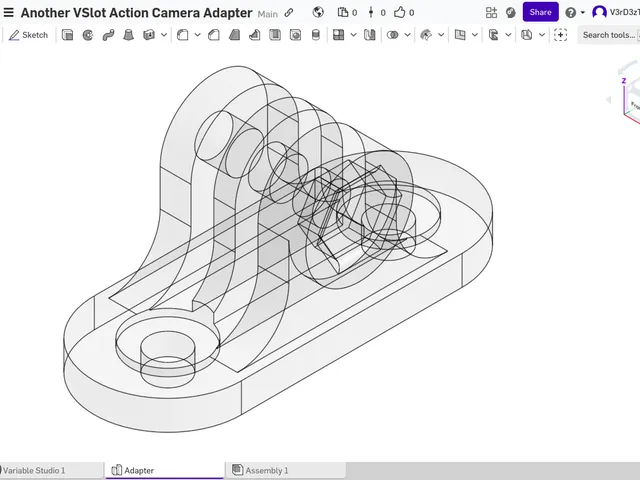The width and height of the screenshot is (640, 480).
Task: Expand the Plane tool dropdown arrow
Action: 475,35
